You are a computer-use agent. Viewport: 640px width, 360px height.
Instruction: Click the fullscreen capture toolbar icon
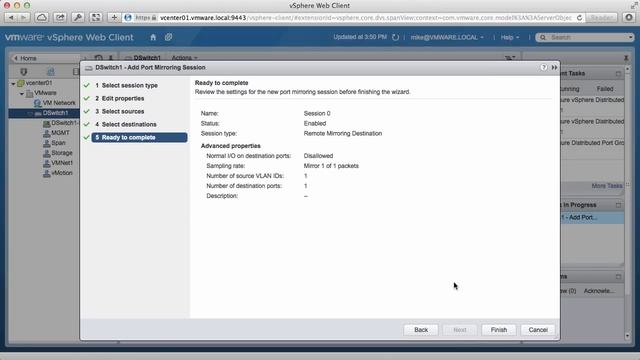96,18
